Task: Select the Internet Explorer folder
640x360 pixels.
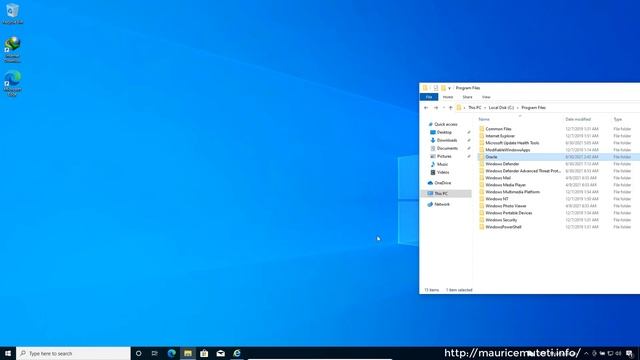Action: click(x=500, y=136)
